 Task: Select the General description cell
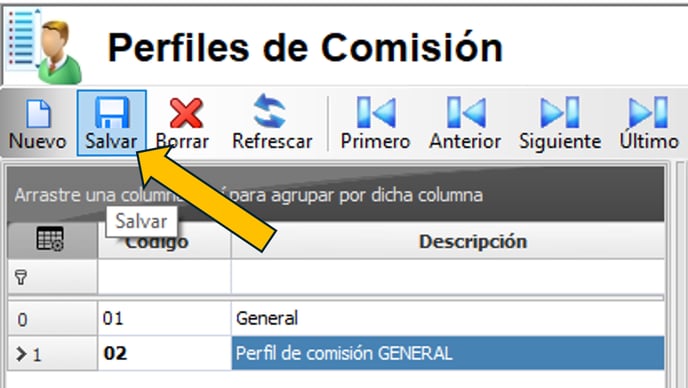[448, 319]
